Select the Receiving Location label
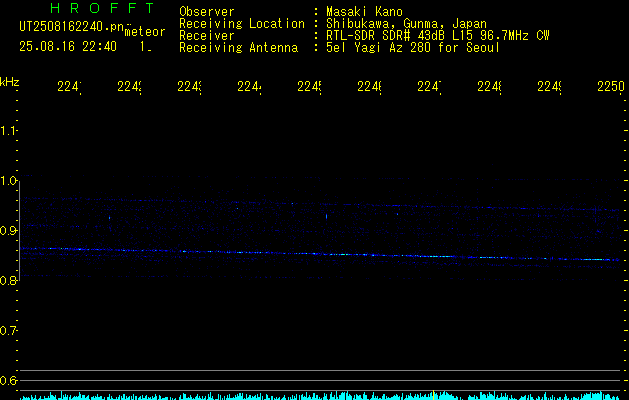 [242, 24]
